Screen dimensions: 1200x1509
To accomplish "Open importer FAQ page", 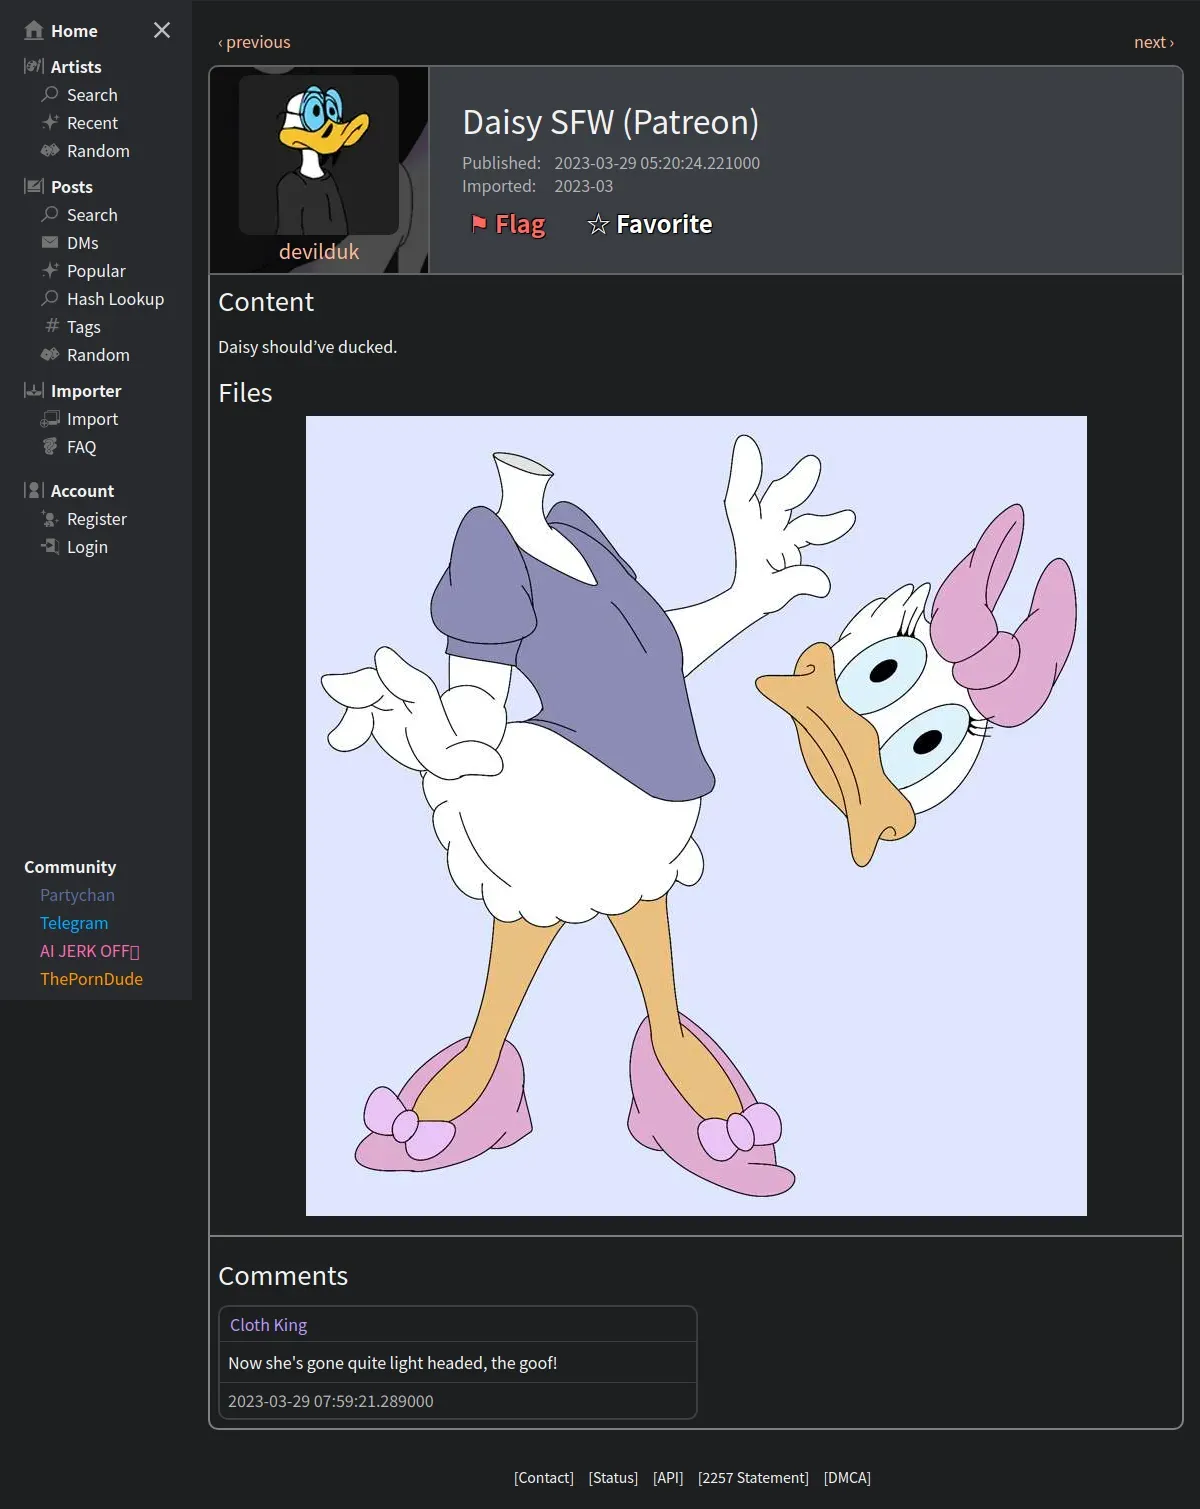I will pyautogui.click(x=81, y=447).
